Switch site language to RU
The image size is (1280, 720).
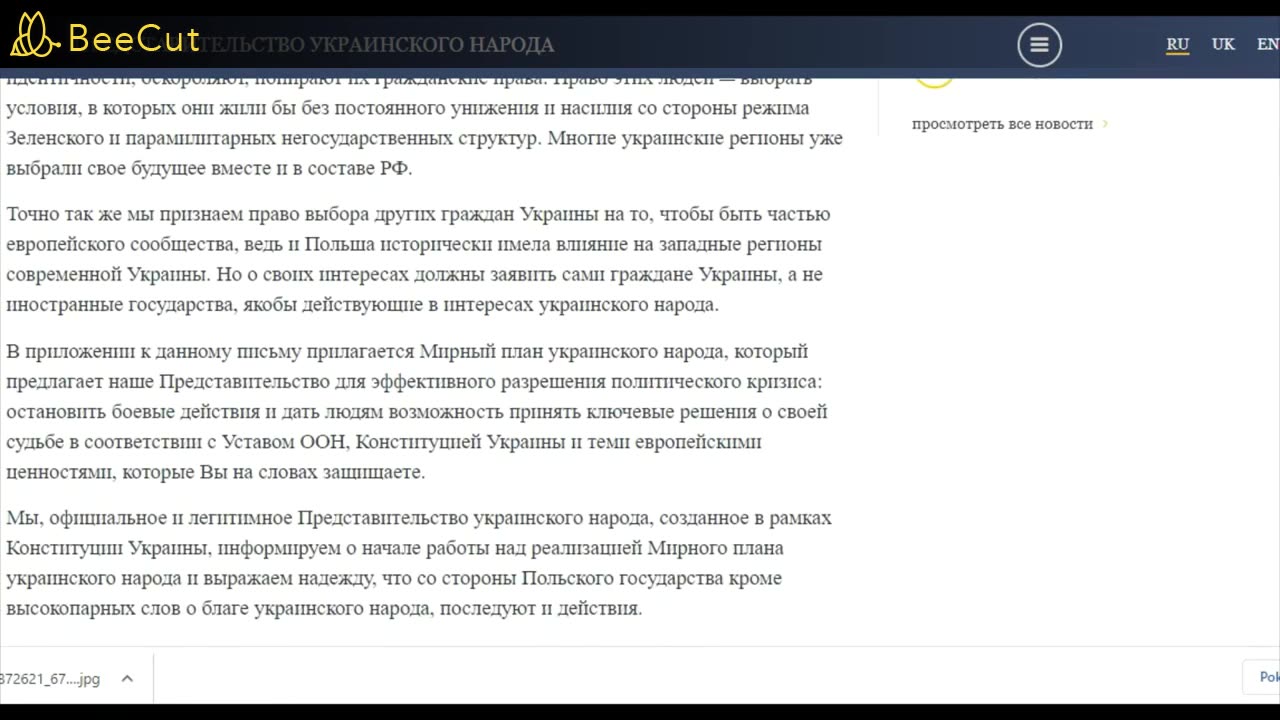pyautogui.click(x=1177, y=44)
